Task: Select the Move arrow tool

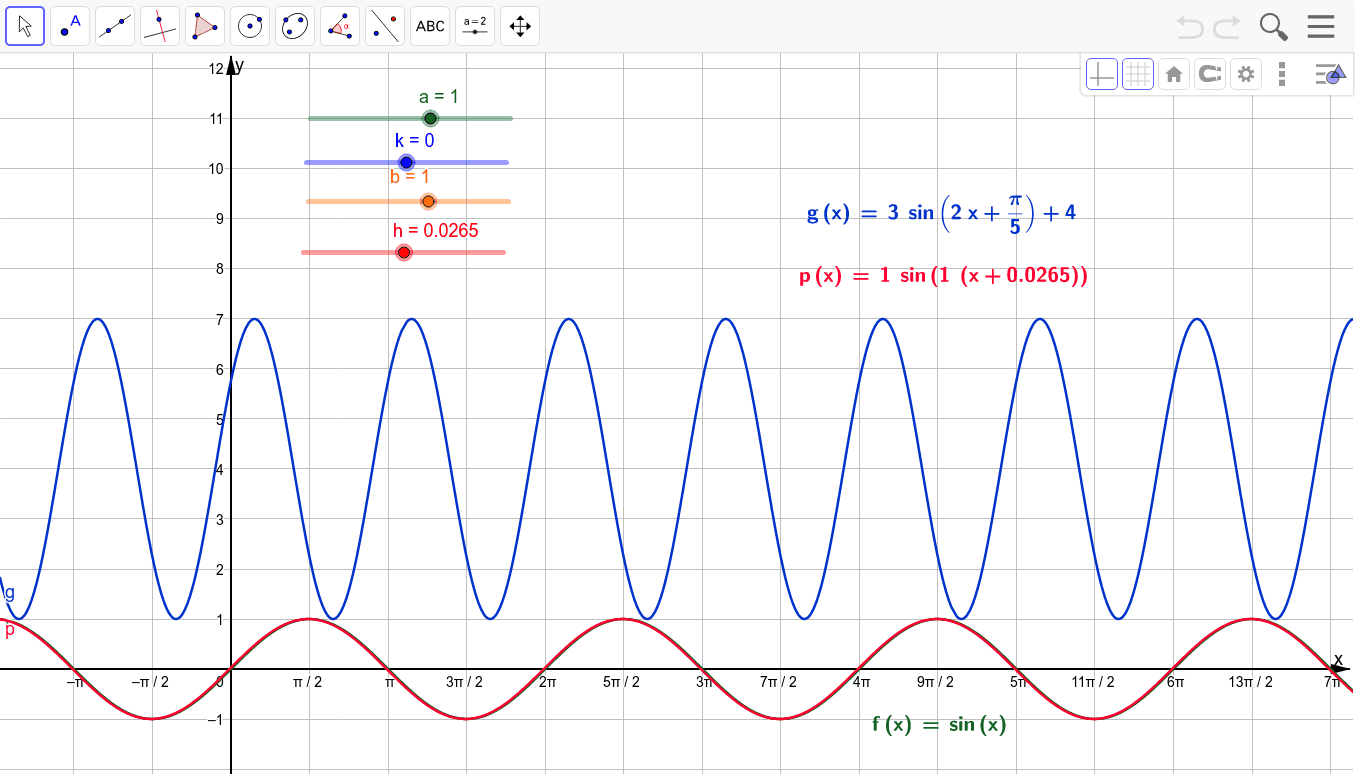Action: pos(25,26)
